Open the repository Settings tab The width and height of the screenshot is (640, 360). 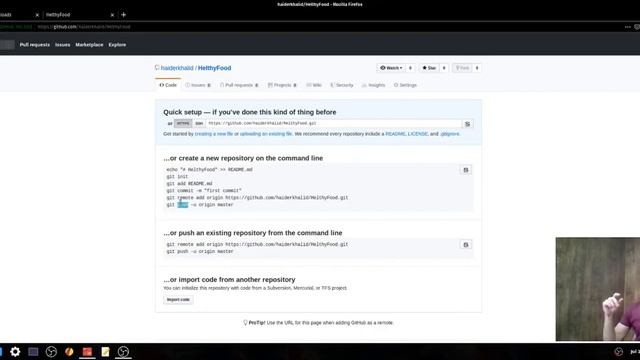pos(405,85)
